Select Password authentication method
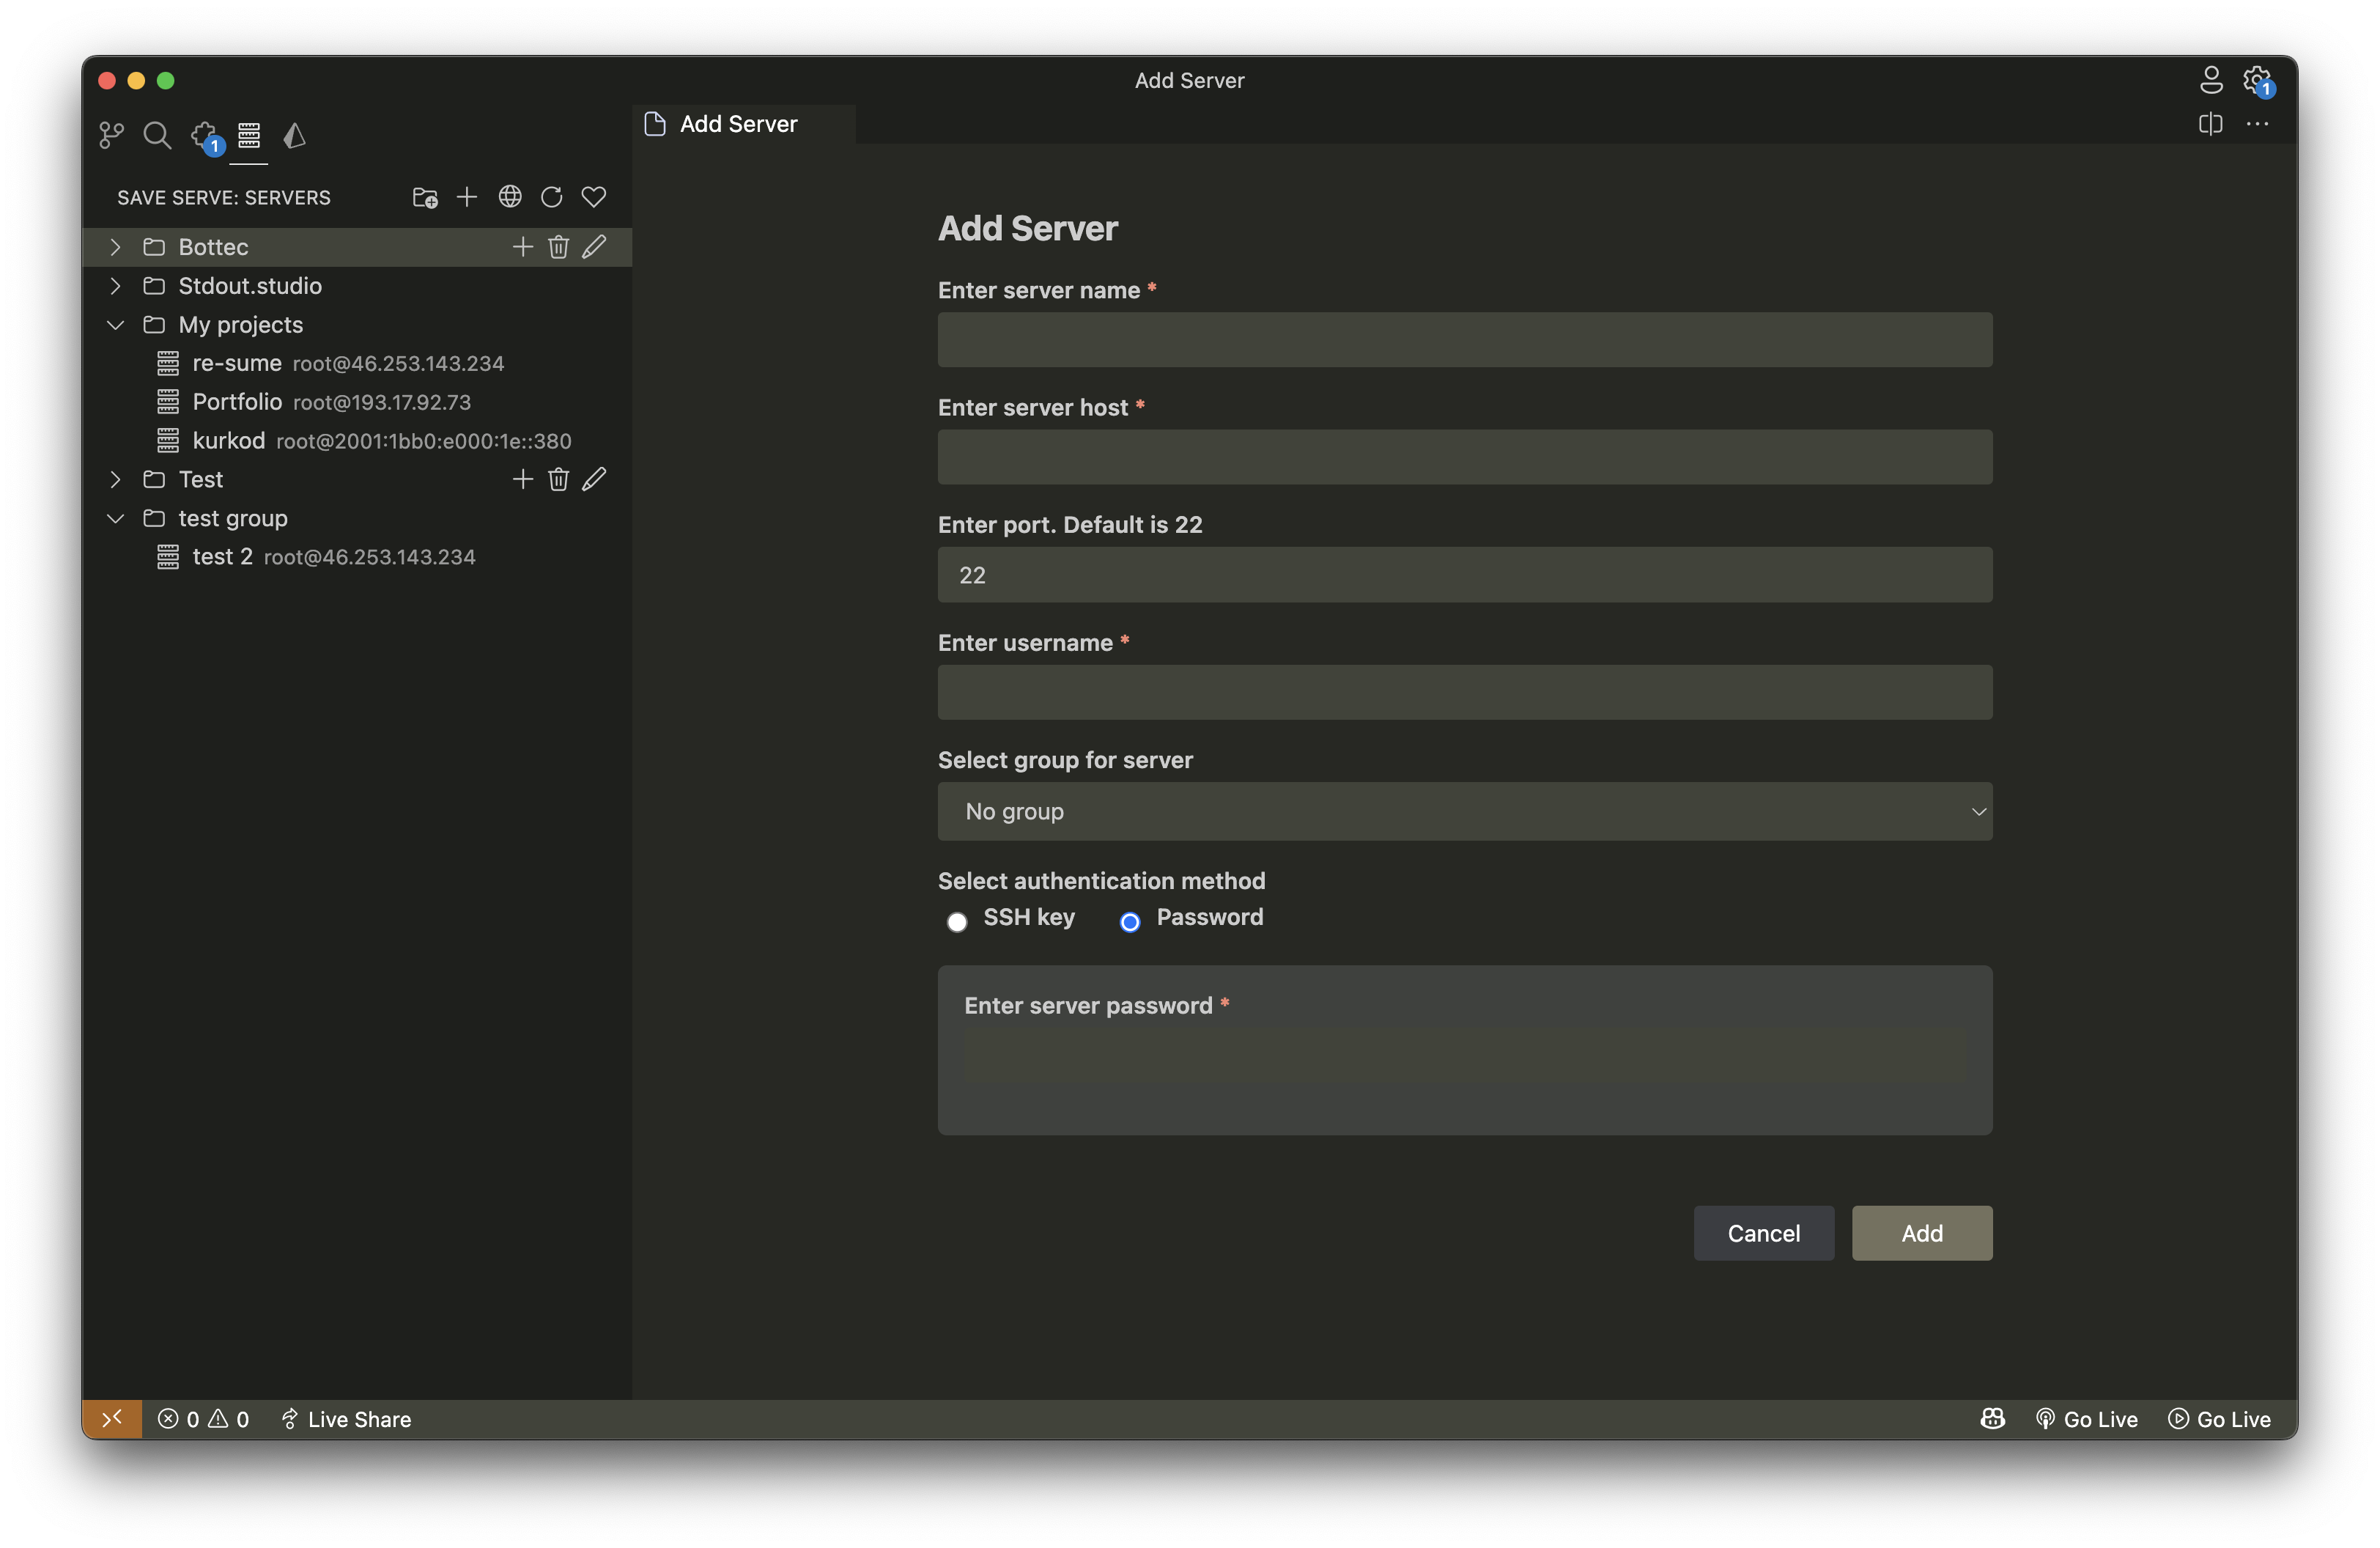The height and width of the screenshot is (1548, 2380). [x=1130, y=922]
